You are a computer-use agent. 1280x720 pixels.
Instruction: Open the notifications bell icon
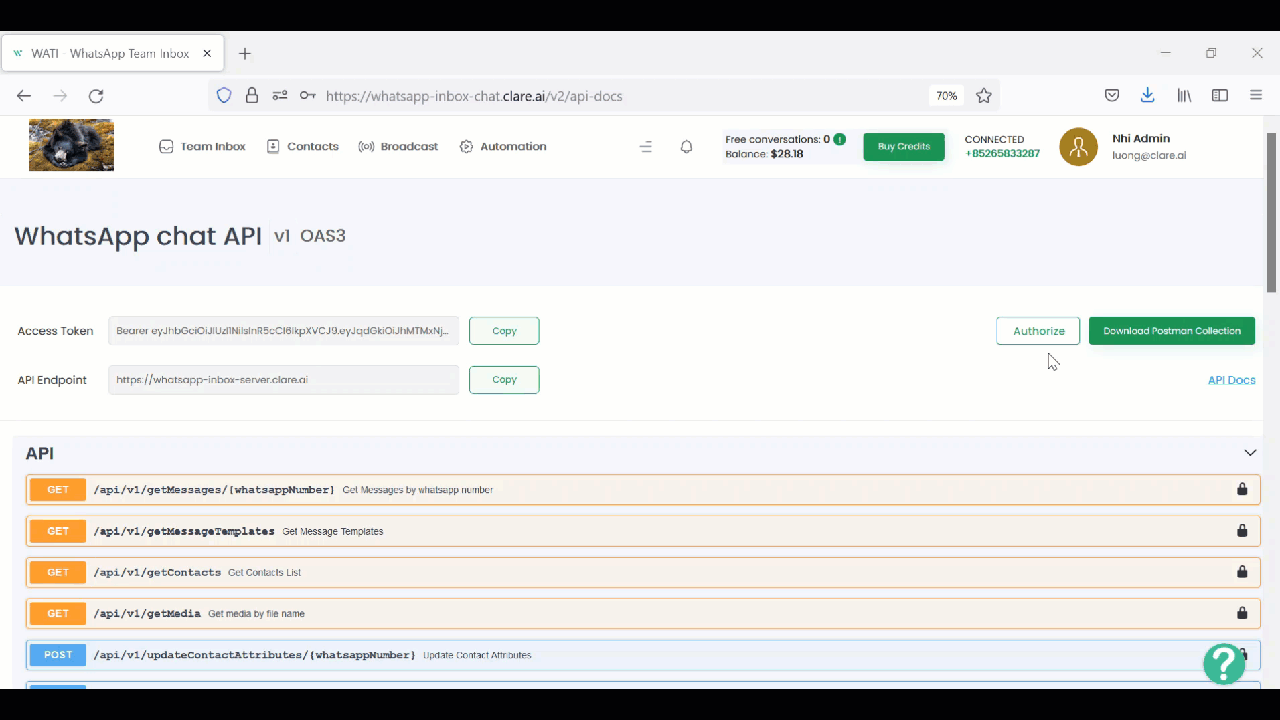tap(686, 146)
